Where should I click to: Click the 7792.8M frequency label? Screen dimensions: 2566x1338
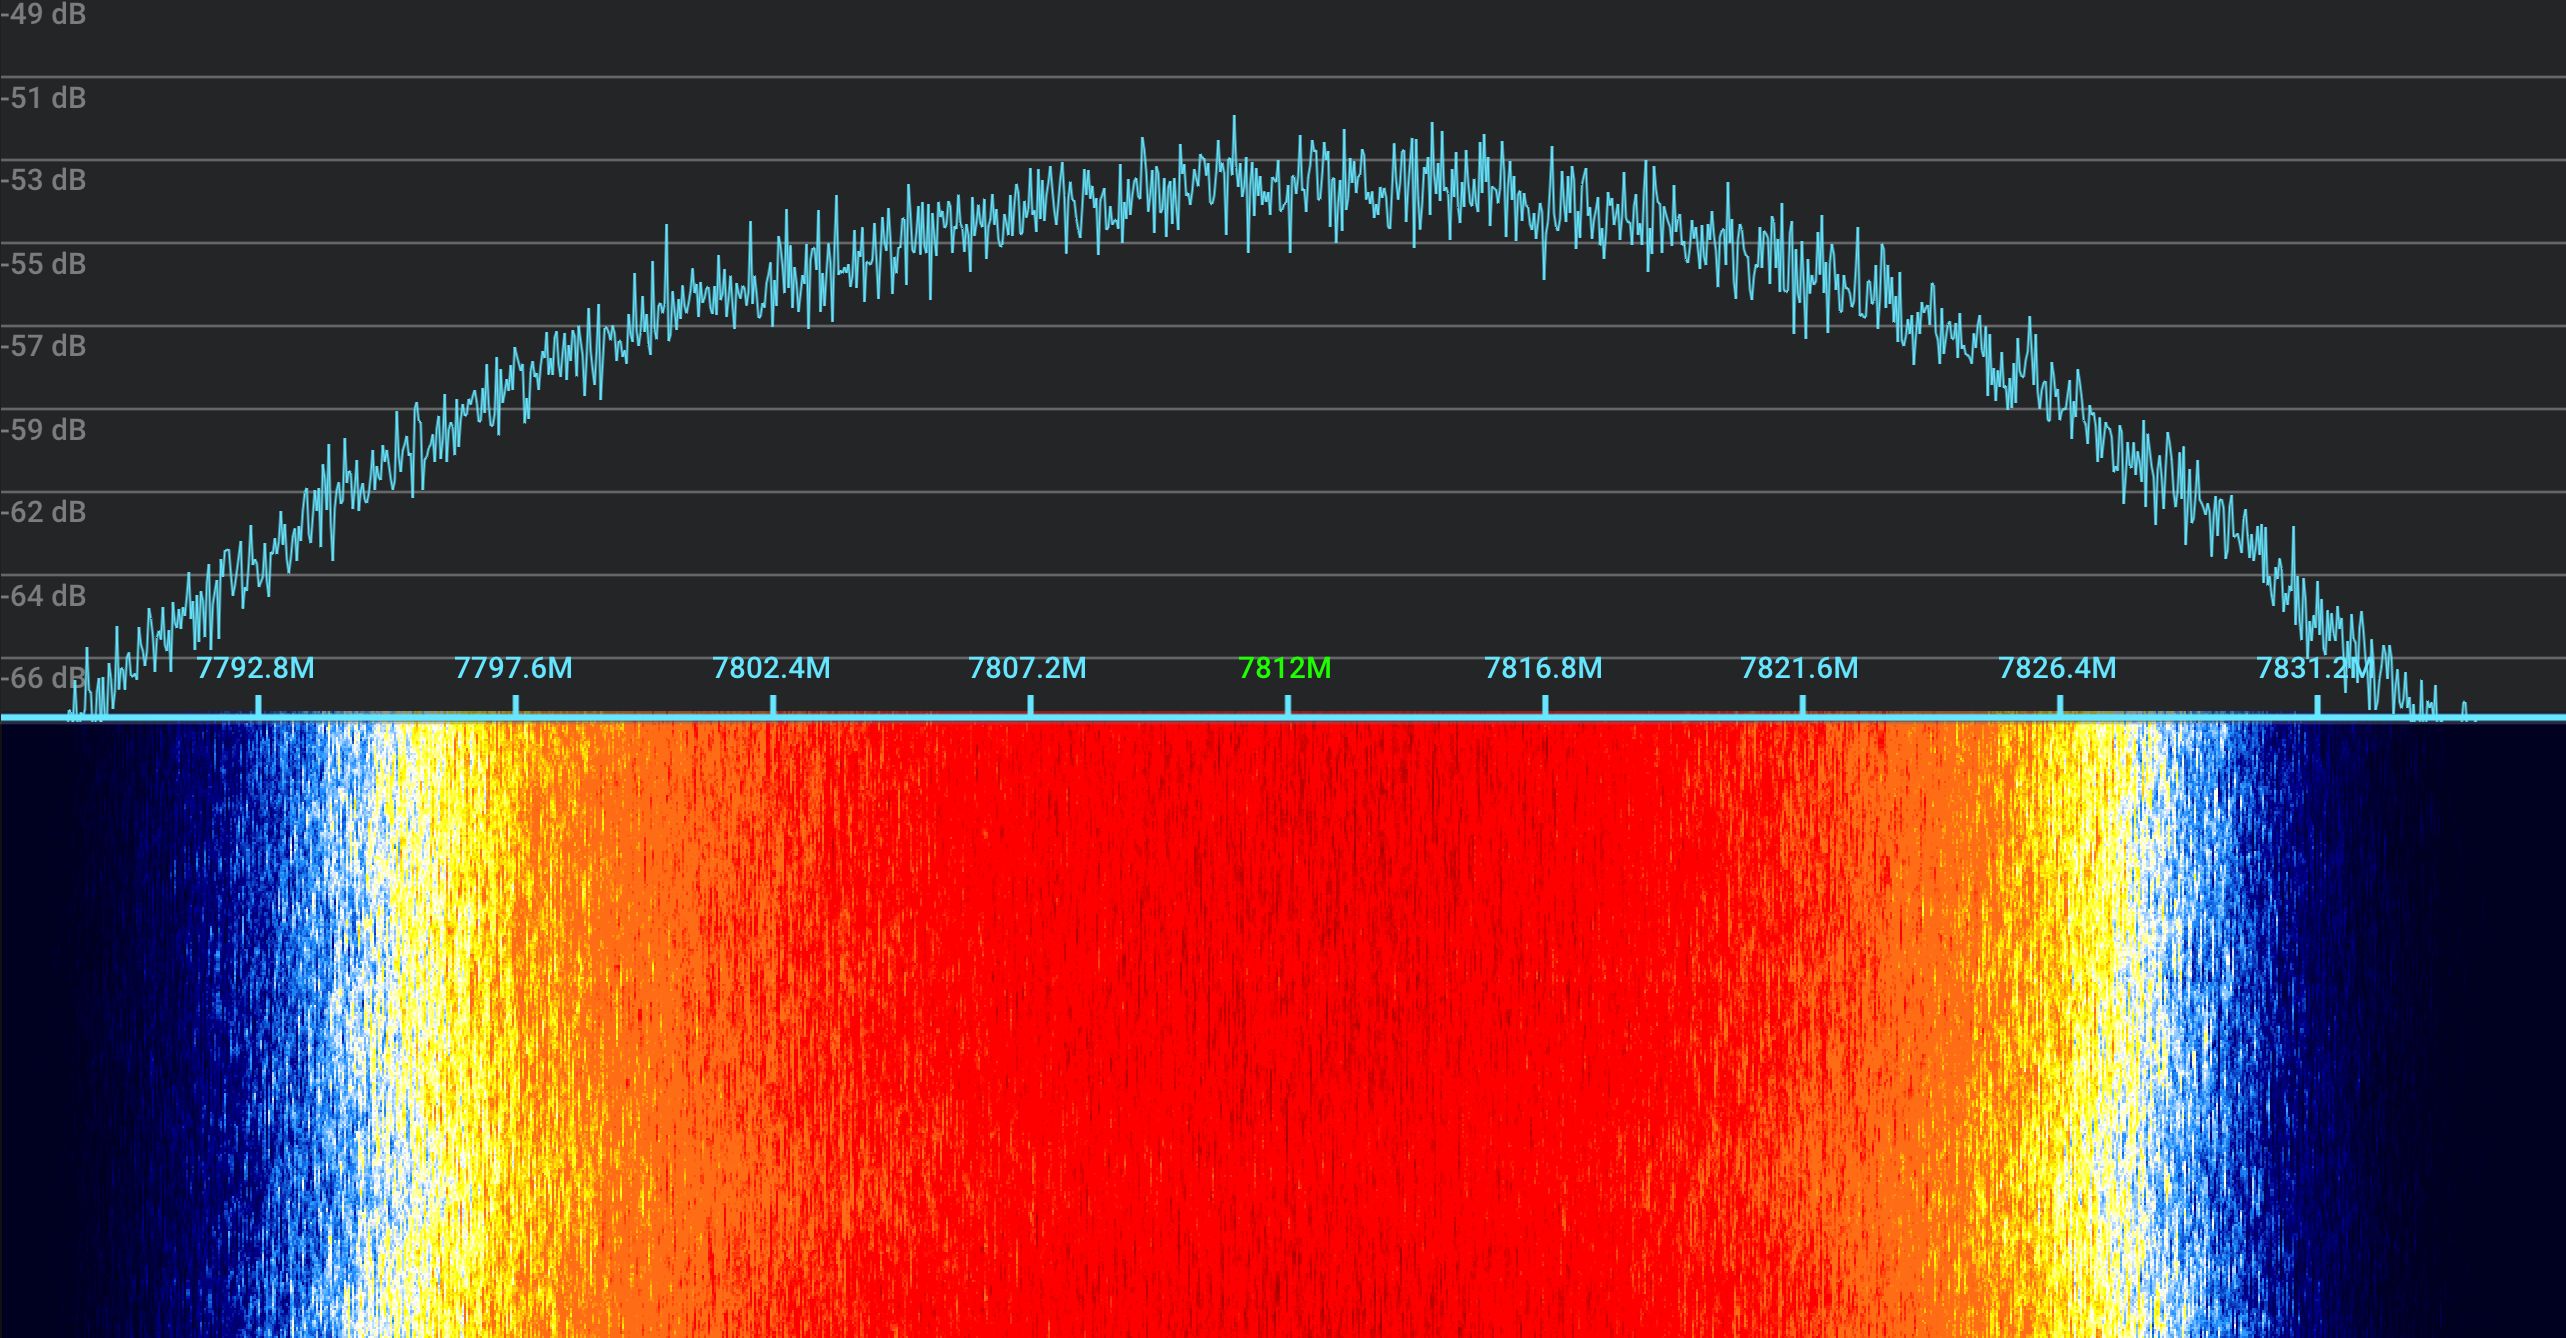[255, 669]
